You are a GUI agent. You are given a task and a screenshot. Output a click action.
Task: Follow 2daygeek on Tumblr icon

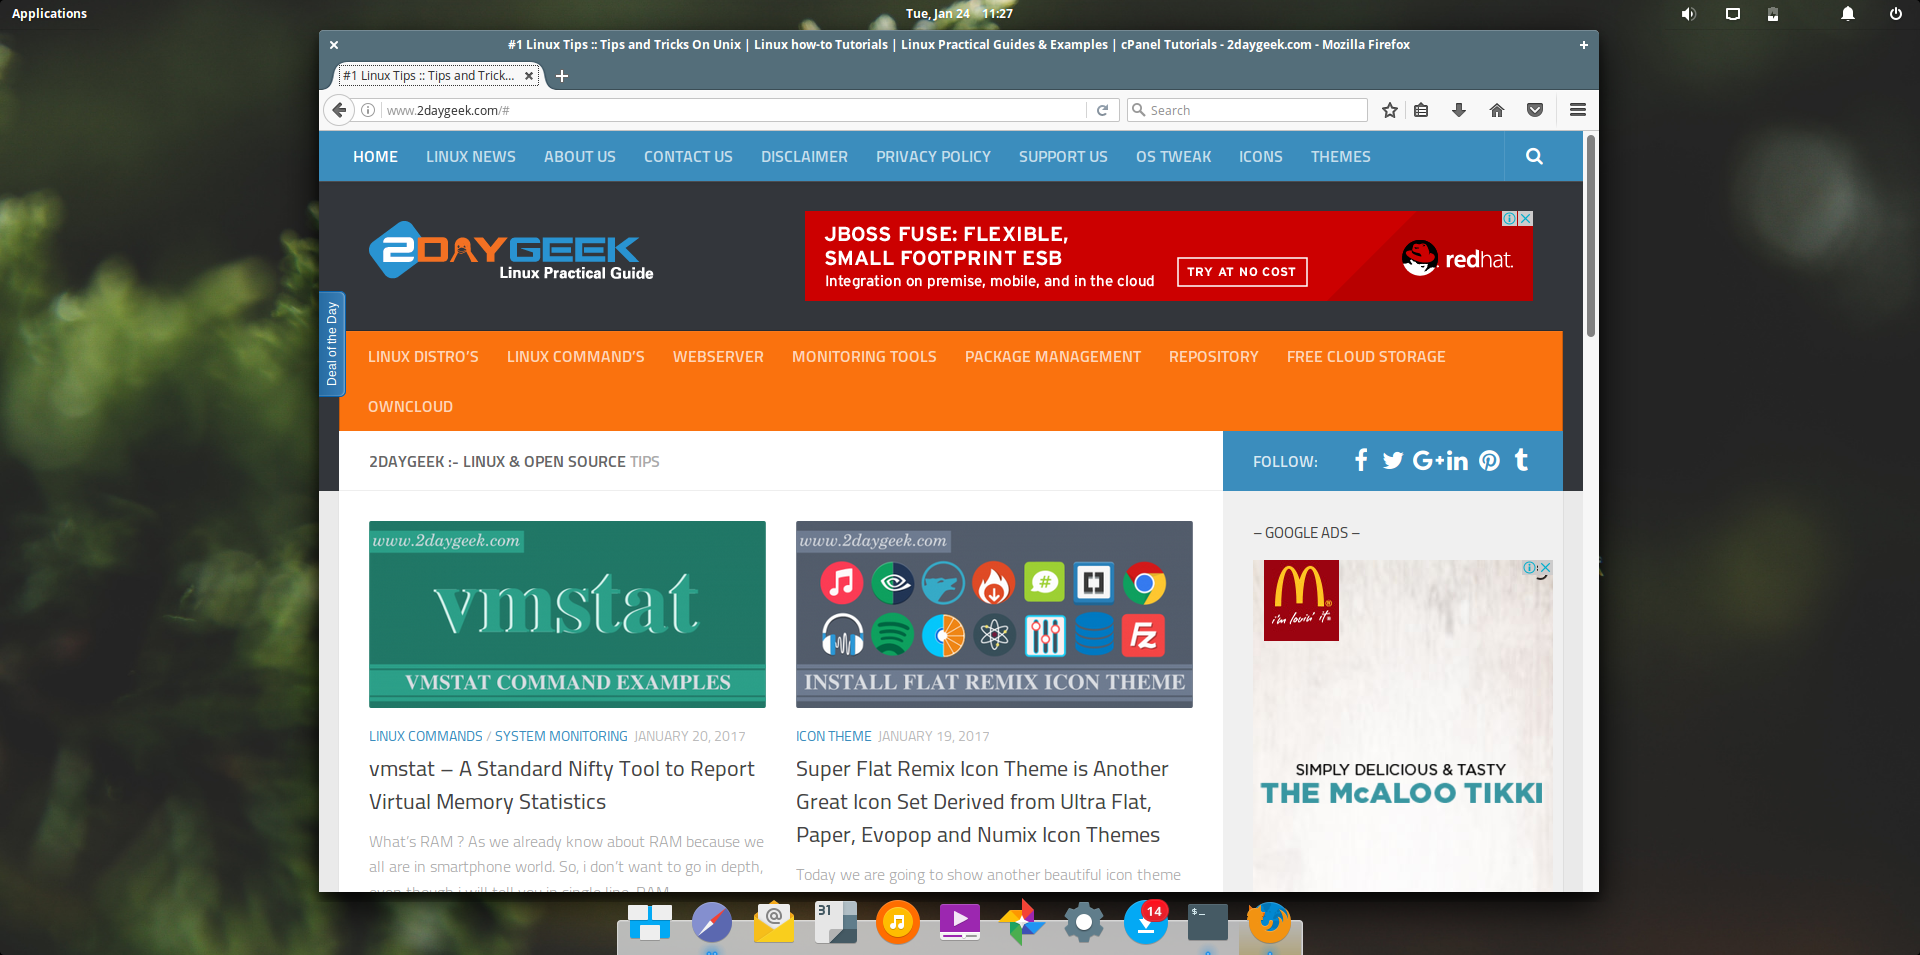click(1521, 460)
